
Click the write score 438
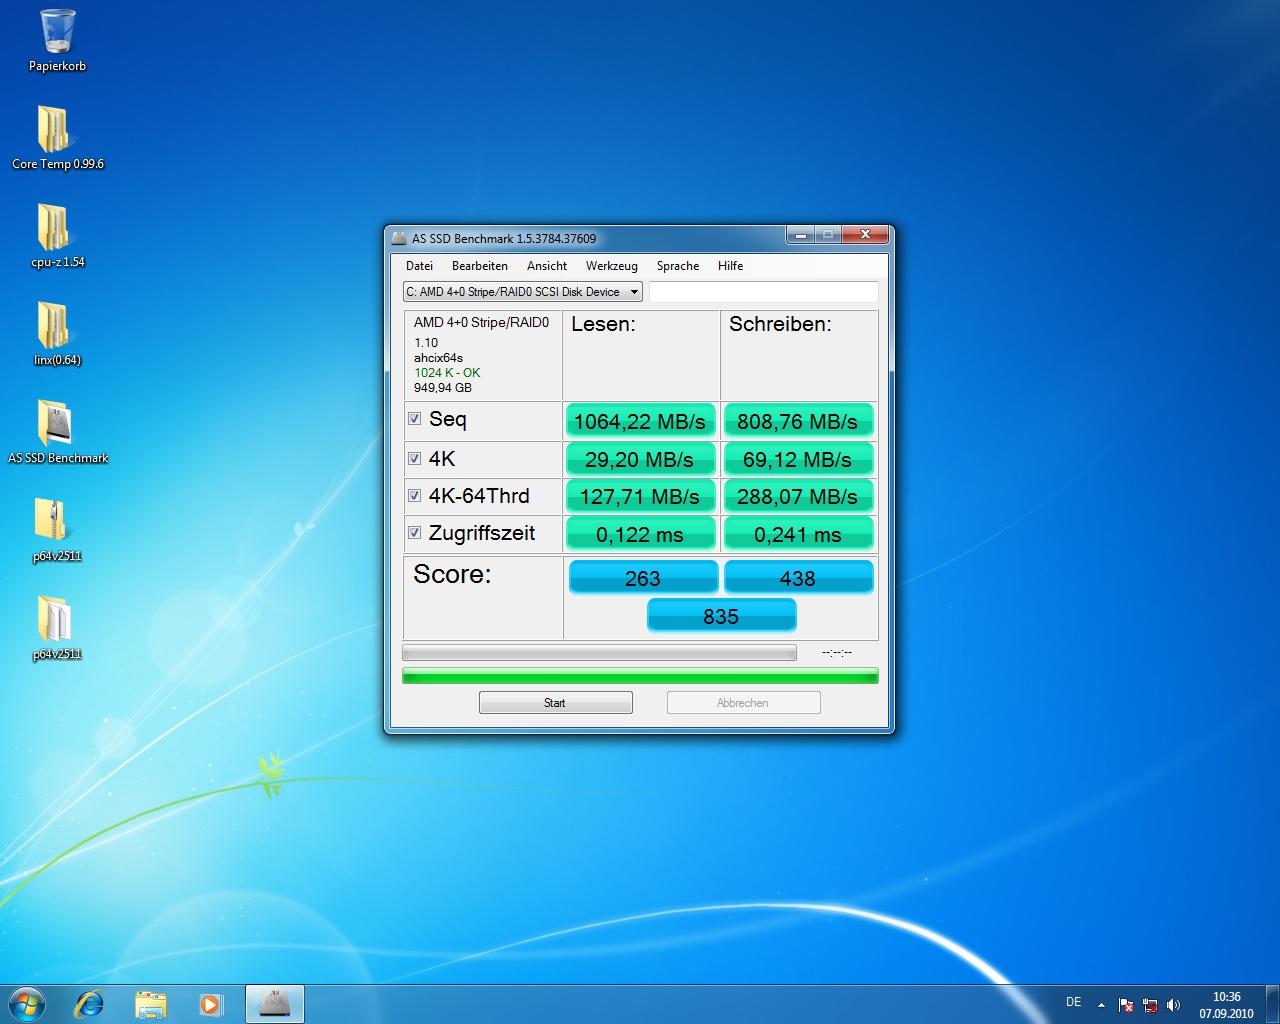click(798, 578)
